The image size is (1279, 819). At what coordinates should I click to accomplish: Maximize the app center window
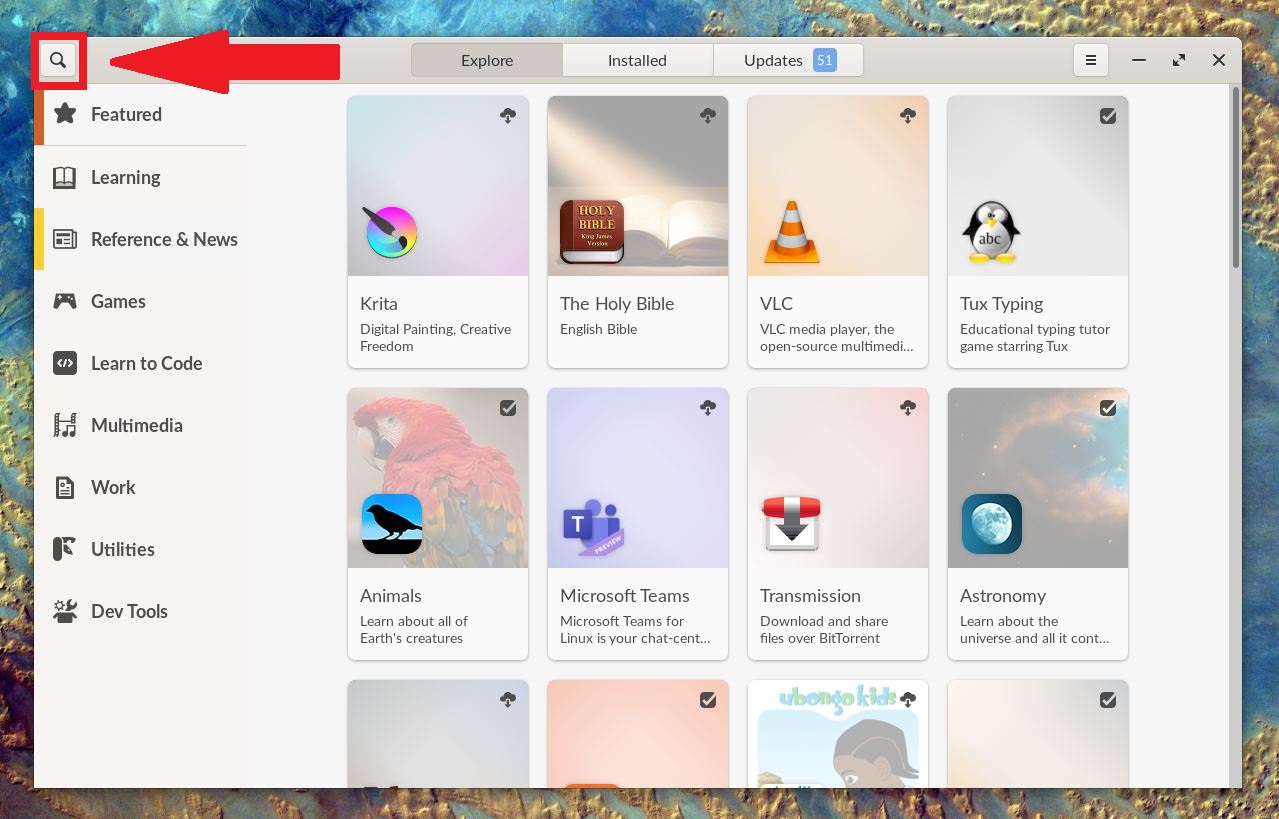[1179, 60]
